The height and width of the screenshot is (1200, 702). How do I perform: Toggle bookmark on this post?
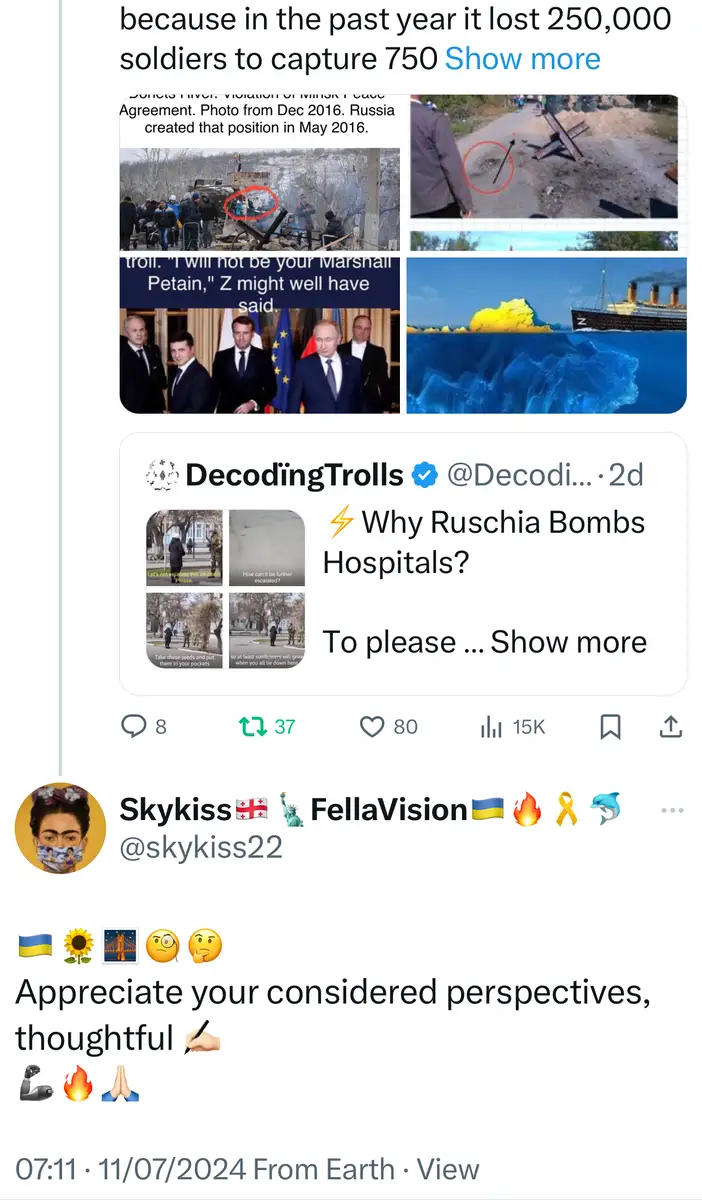610,727
